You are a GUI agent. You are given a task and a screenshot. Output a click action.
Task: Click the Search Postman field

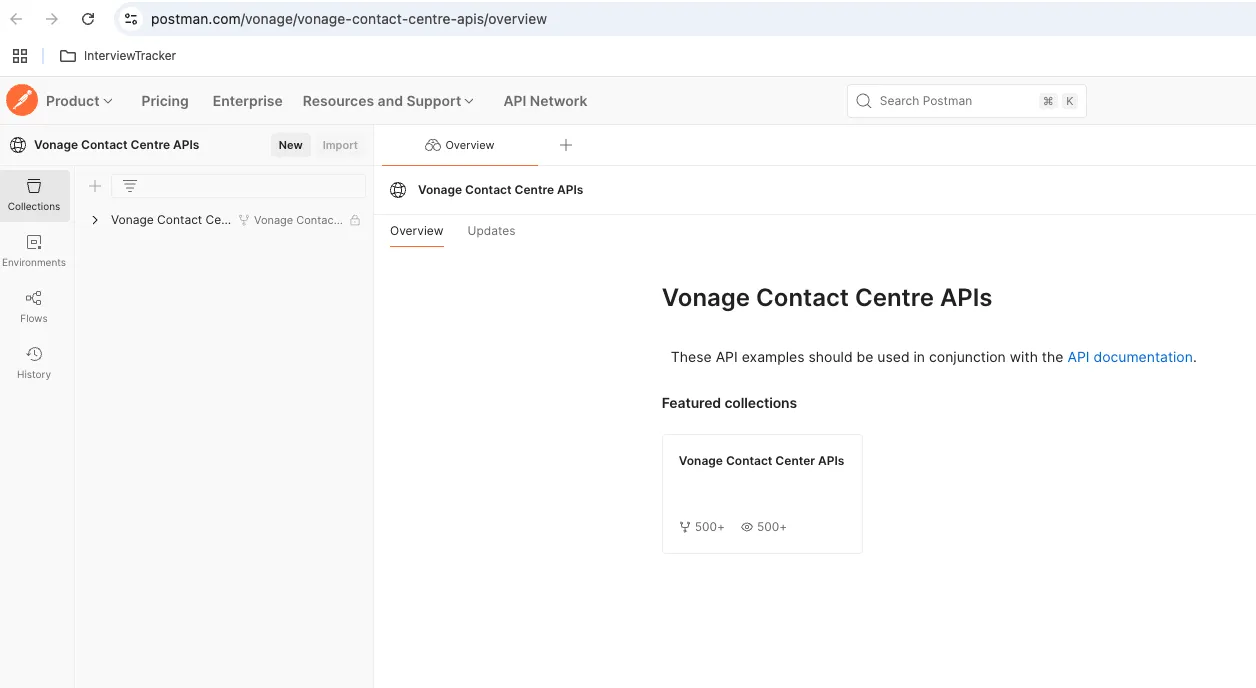point(955,101)
